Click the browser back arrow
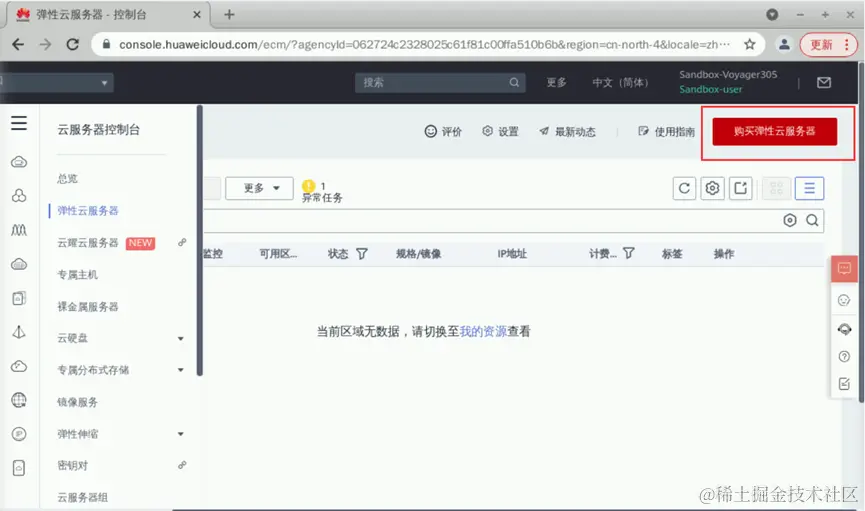The image size is (865, 511). pos(18,45)
